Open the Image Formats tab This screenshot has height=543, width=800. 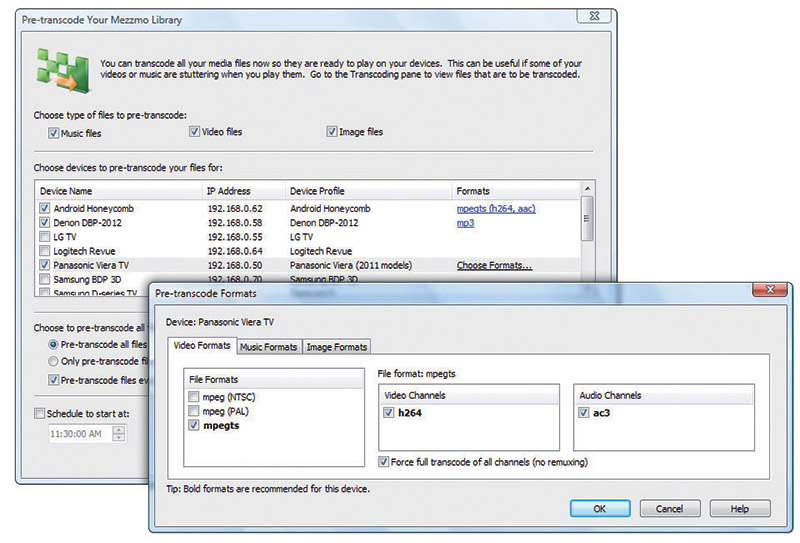click(x=337, y=347)
